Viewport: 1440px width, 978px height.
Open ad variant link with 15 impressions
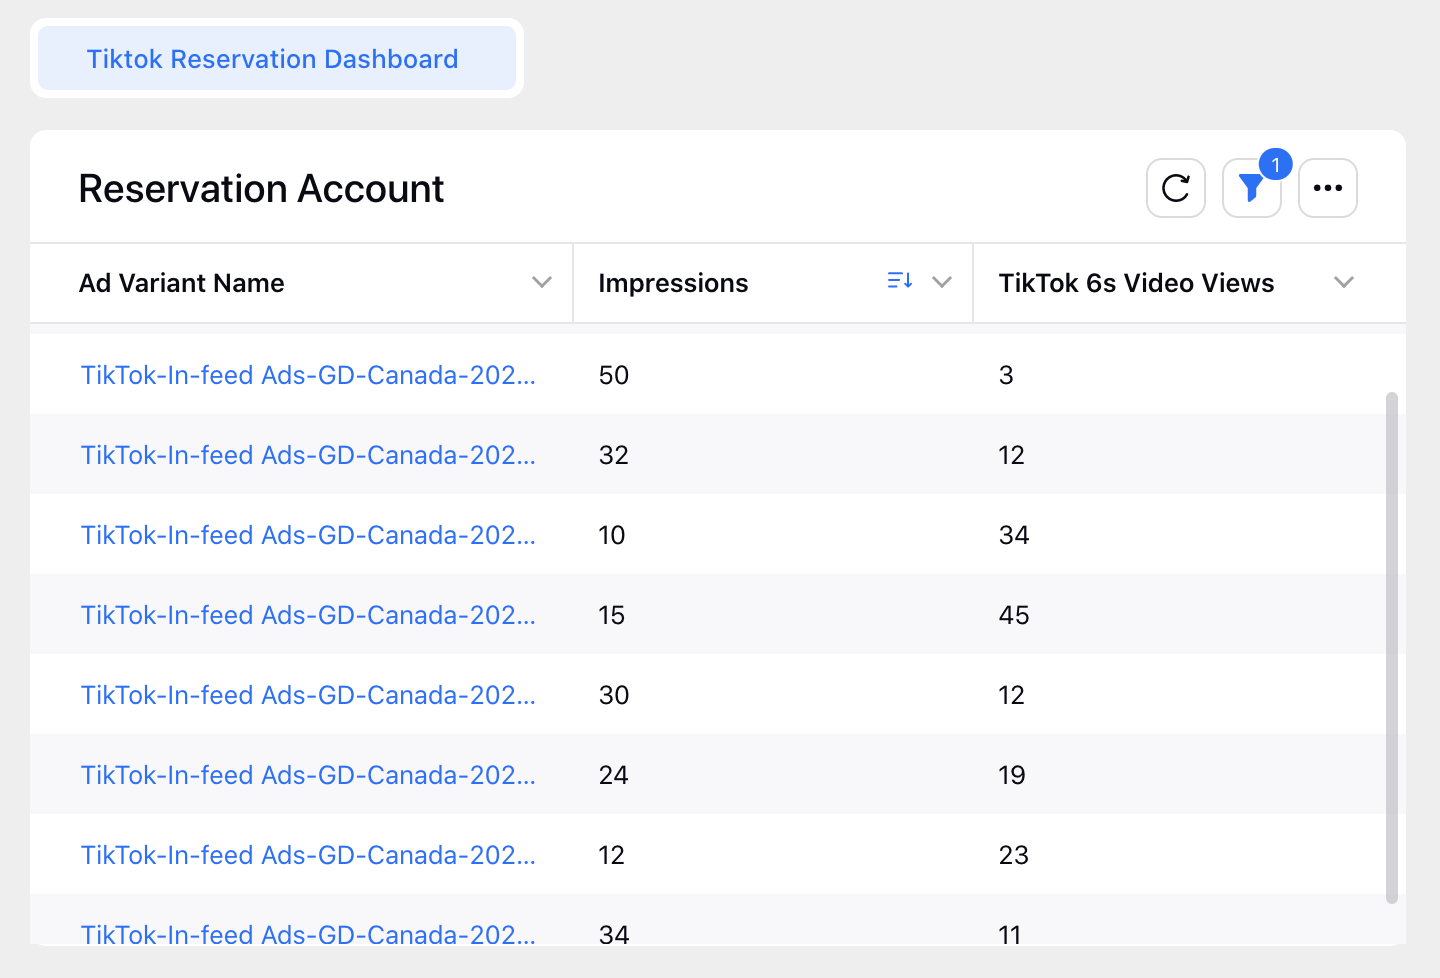click(308, 615)
